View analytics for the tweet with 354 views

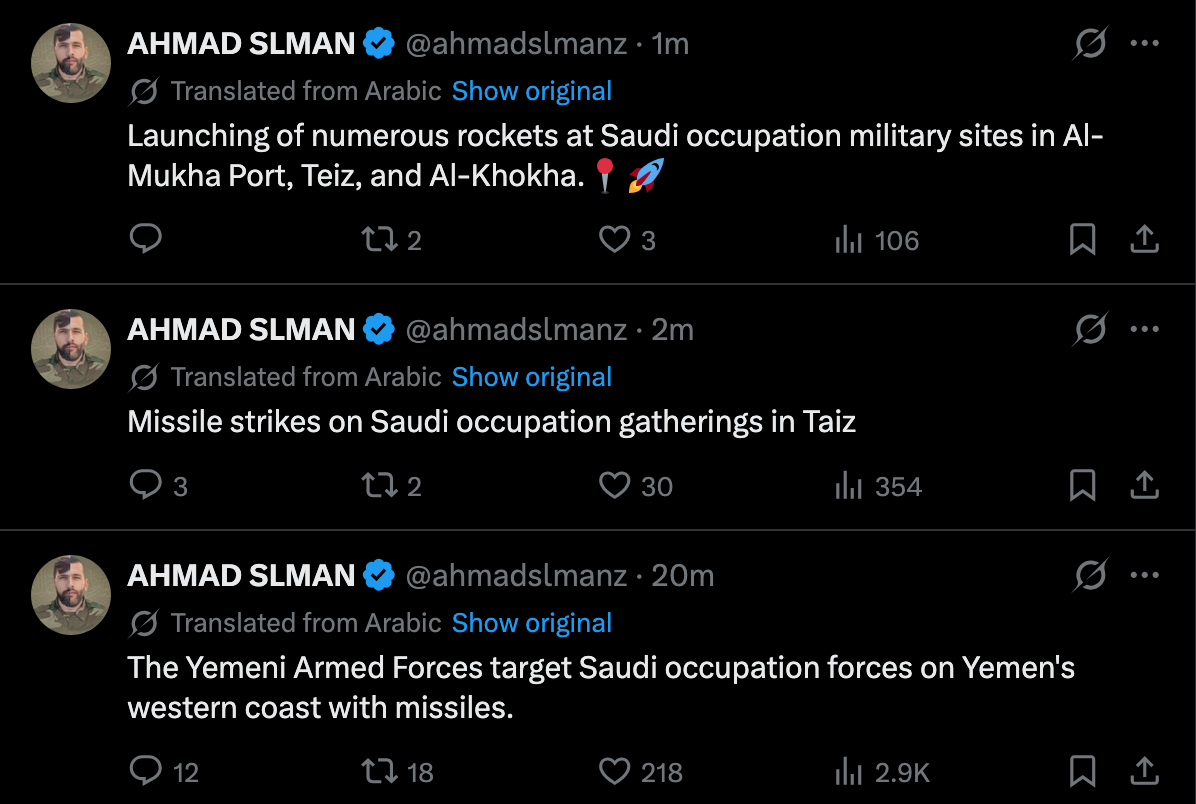(x=879, y=486)
